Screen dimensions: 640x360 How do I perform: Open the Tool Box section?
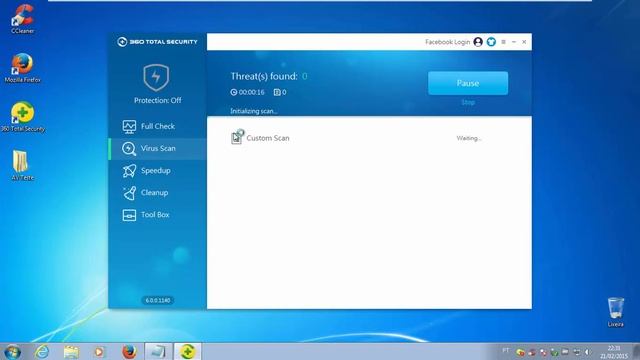coord(158,215)
